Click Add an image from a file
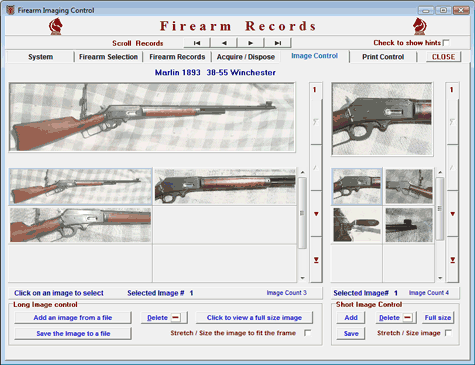475x365 pixels. (73, 318)
